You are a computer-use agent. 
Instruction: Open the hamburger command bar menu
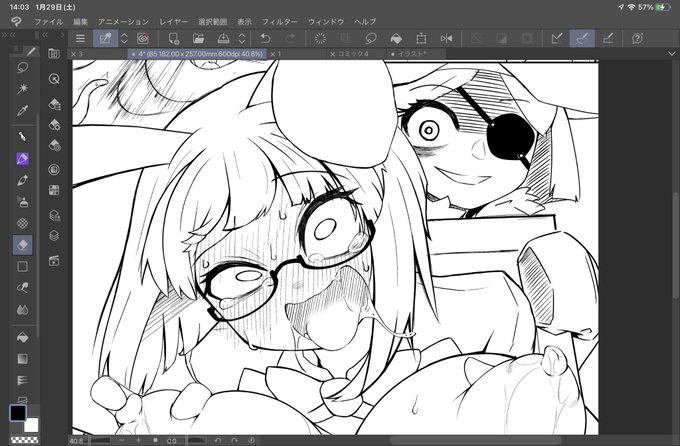(x=80, y=39)
